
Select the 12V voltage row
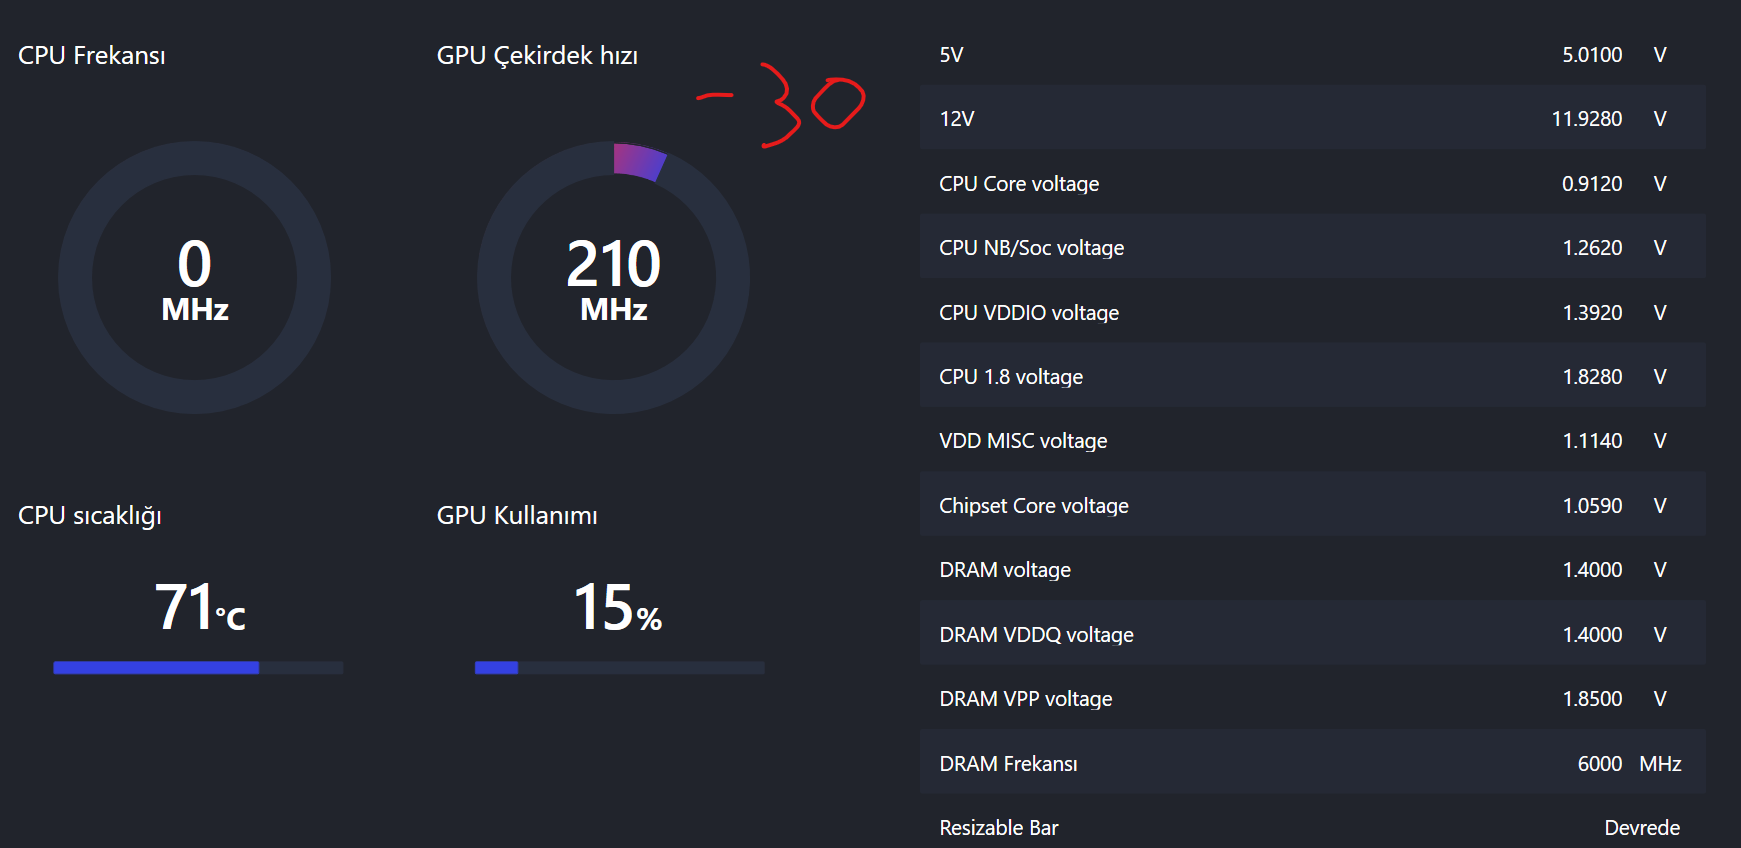(x=1312, y=118)
